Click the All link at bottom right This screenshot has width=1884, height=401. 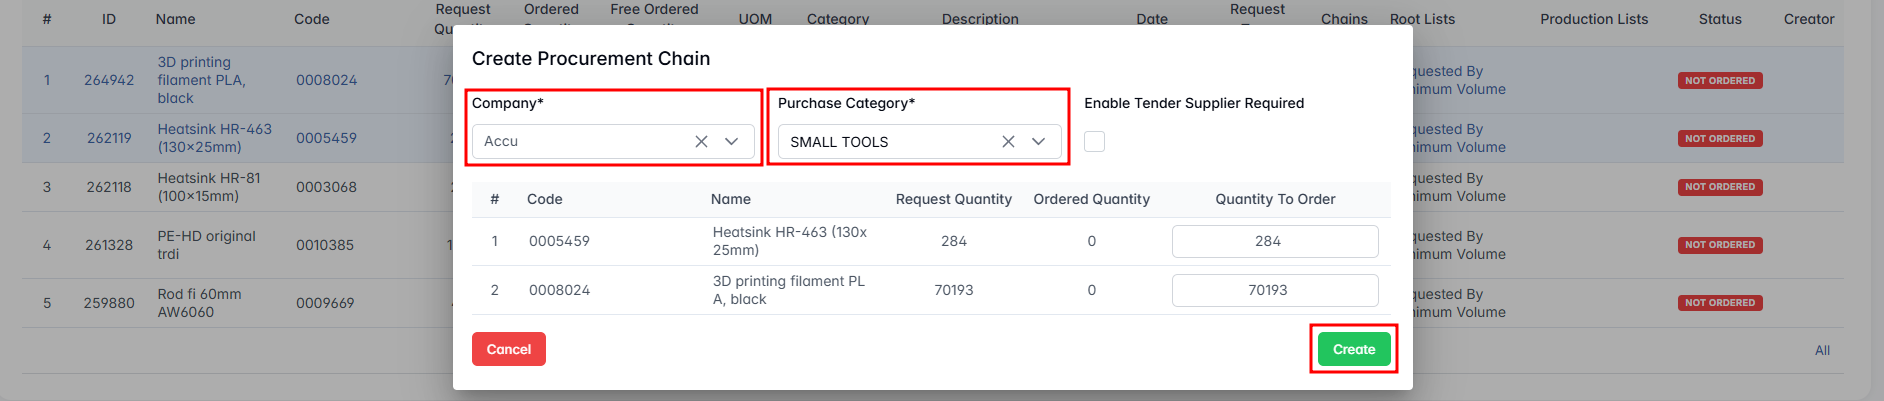[1822, 351]
